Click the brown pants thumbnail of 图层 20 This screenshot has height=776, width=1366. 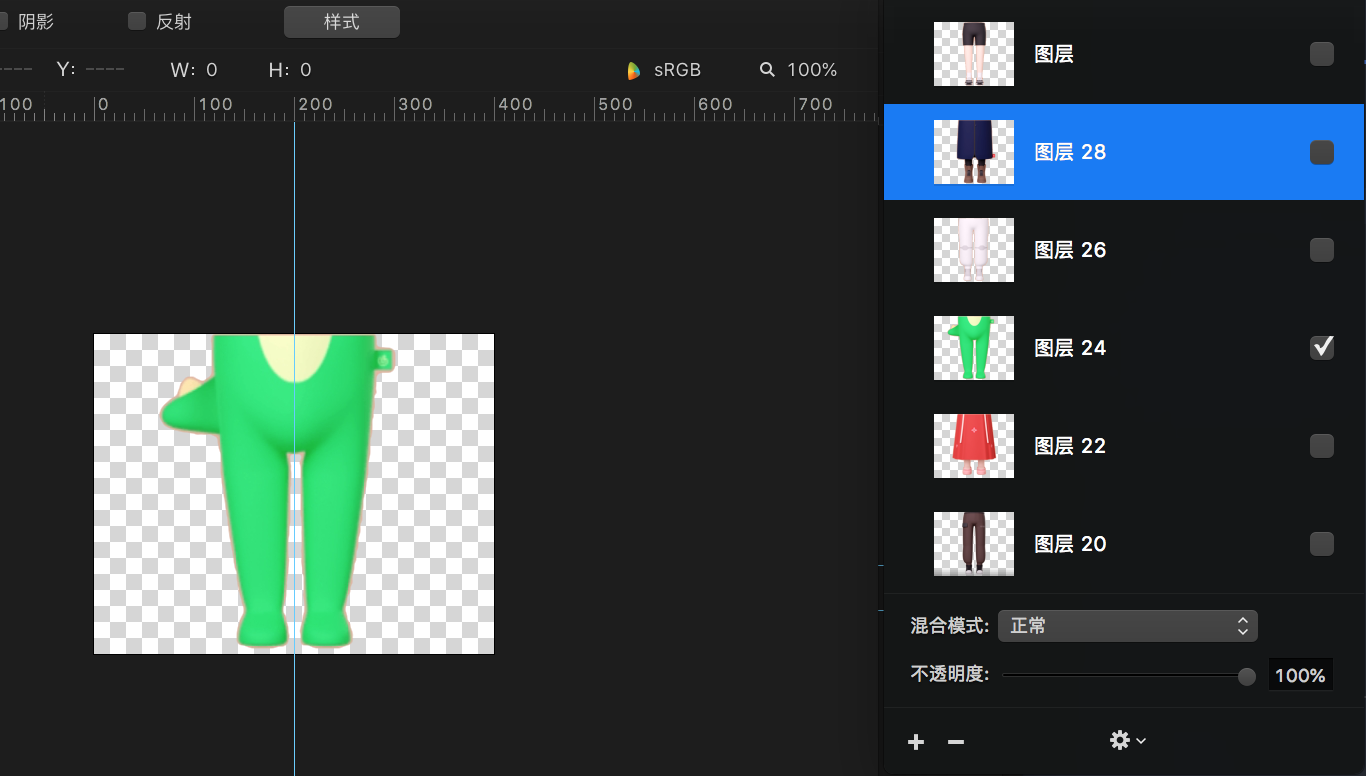[973, 544]
